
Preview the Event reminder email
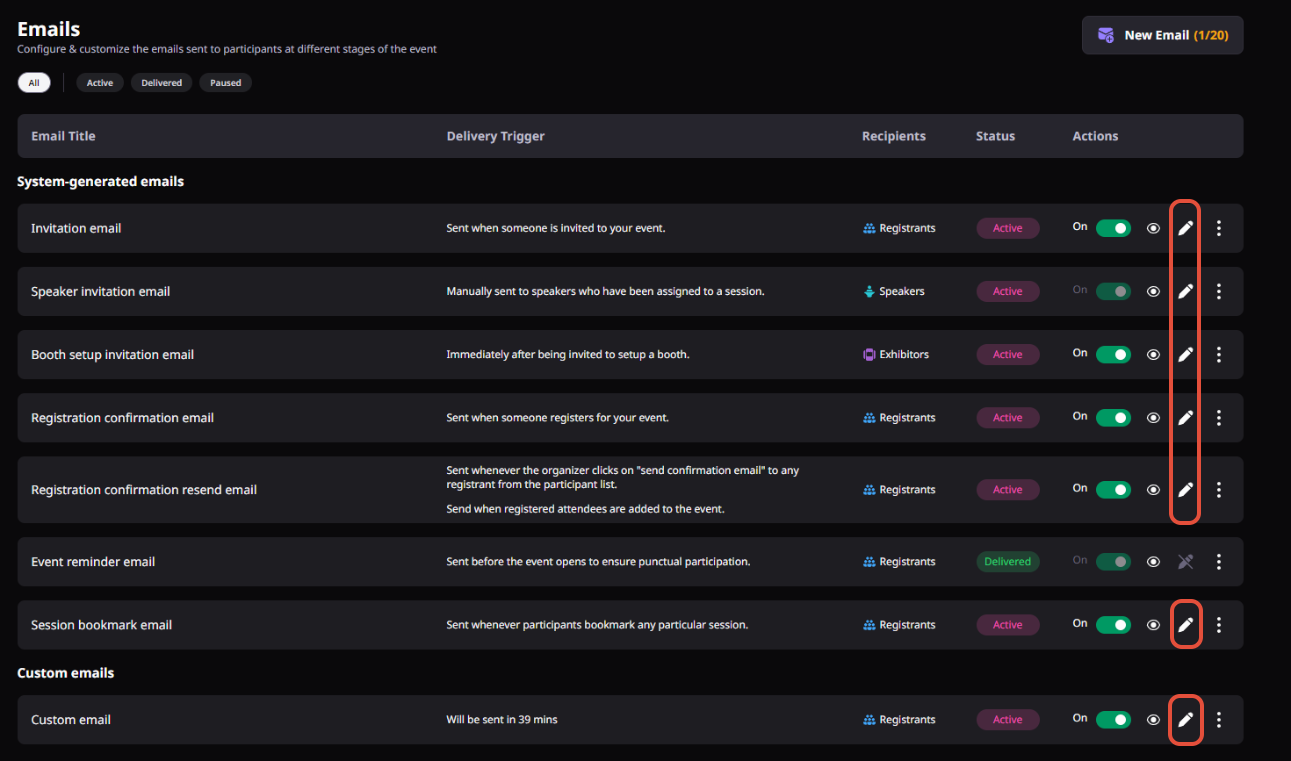pyautogui.click(x=1153, y=561)
